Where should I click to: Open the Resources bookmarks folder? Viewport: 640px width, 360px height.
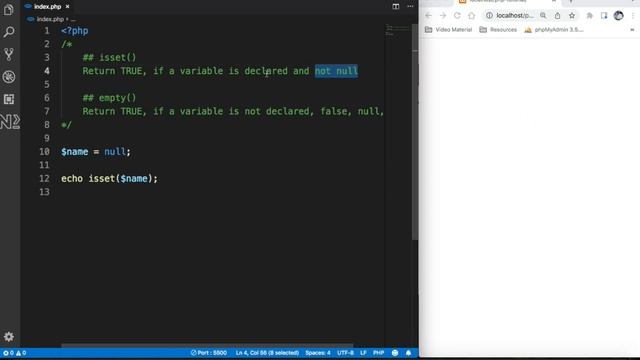click(498, 30)
